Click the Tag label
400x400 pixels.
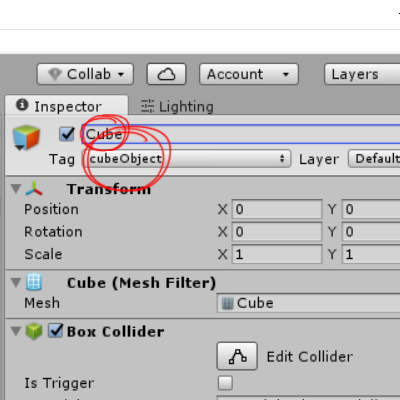pos(62,159)
